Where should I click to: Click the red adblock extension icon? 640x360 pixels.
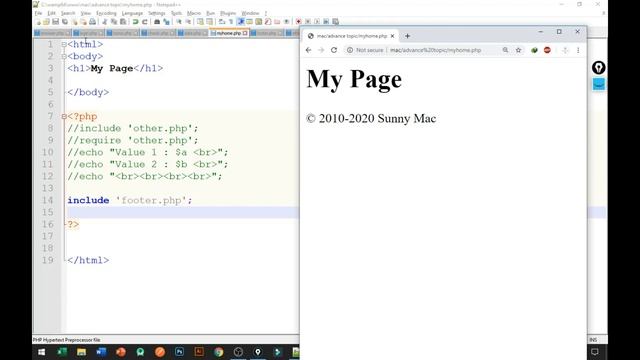547,50
